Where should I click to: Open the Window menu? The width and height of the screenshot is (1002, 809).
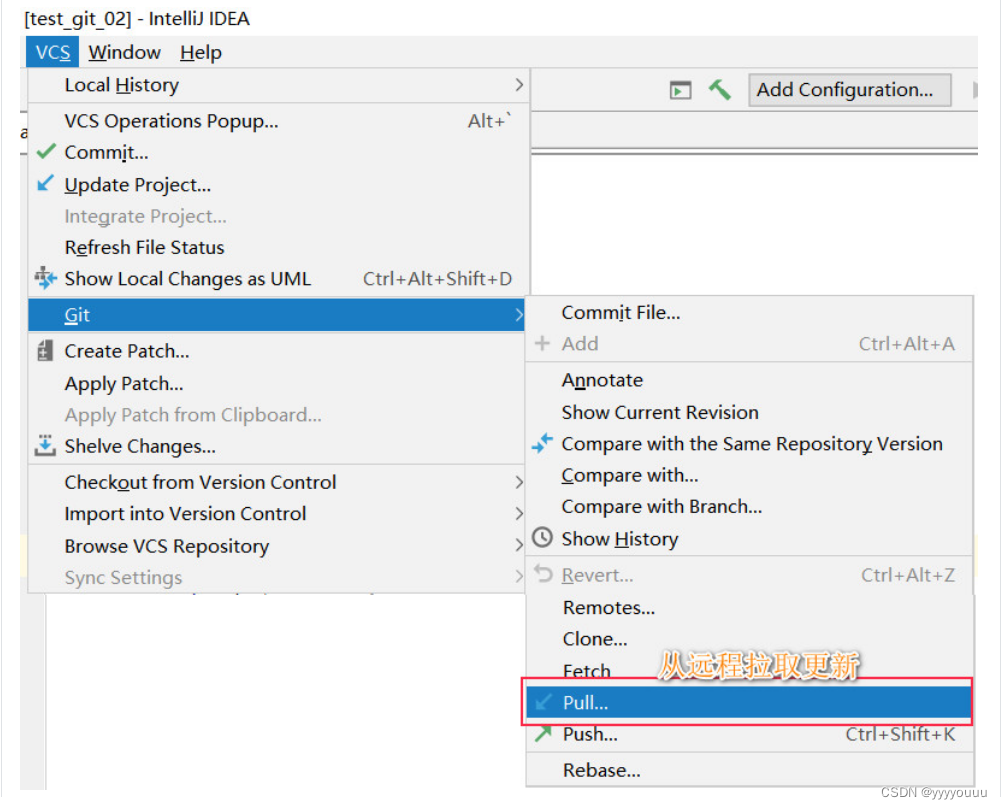(123, 52)
